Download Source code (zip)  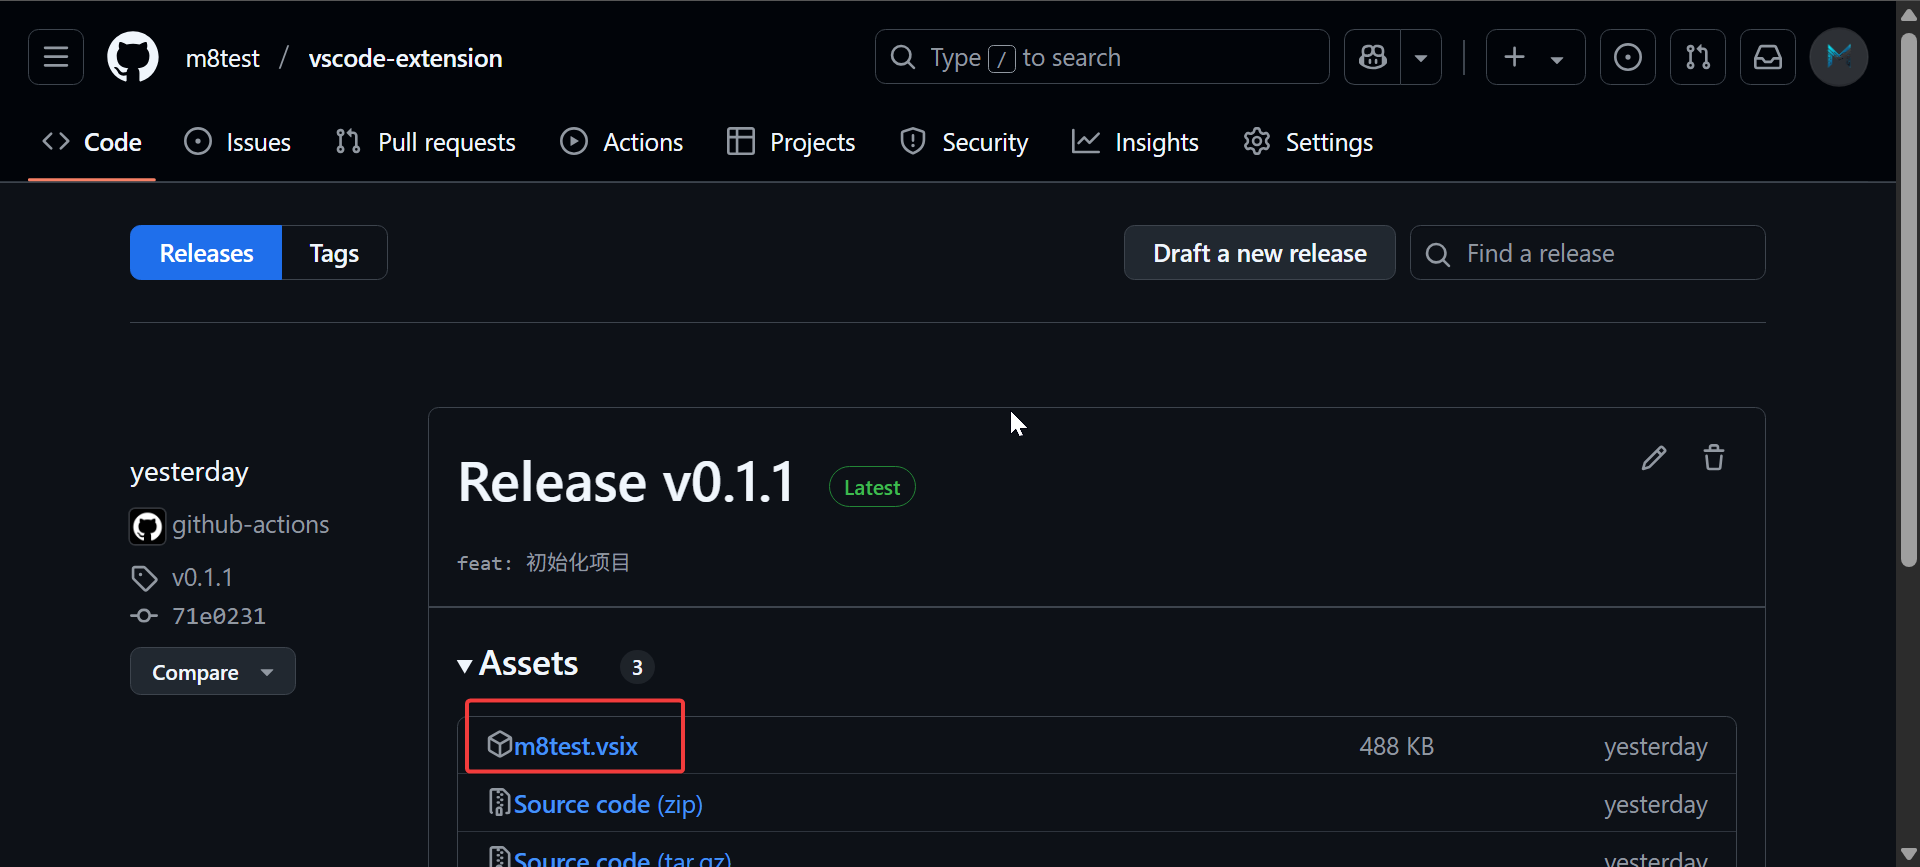[x=608, y=804]
